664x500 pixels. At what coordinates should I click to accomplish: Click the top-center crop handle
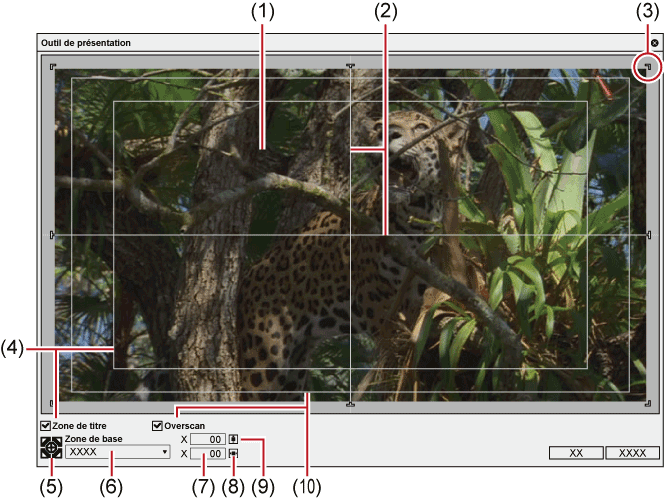point(350,66)
